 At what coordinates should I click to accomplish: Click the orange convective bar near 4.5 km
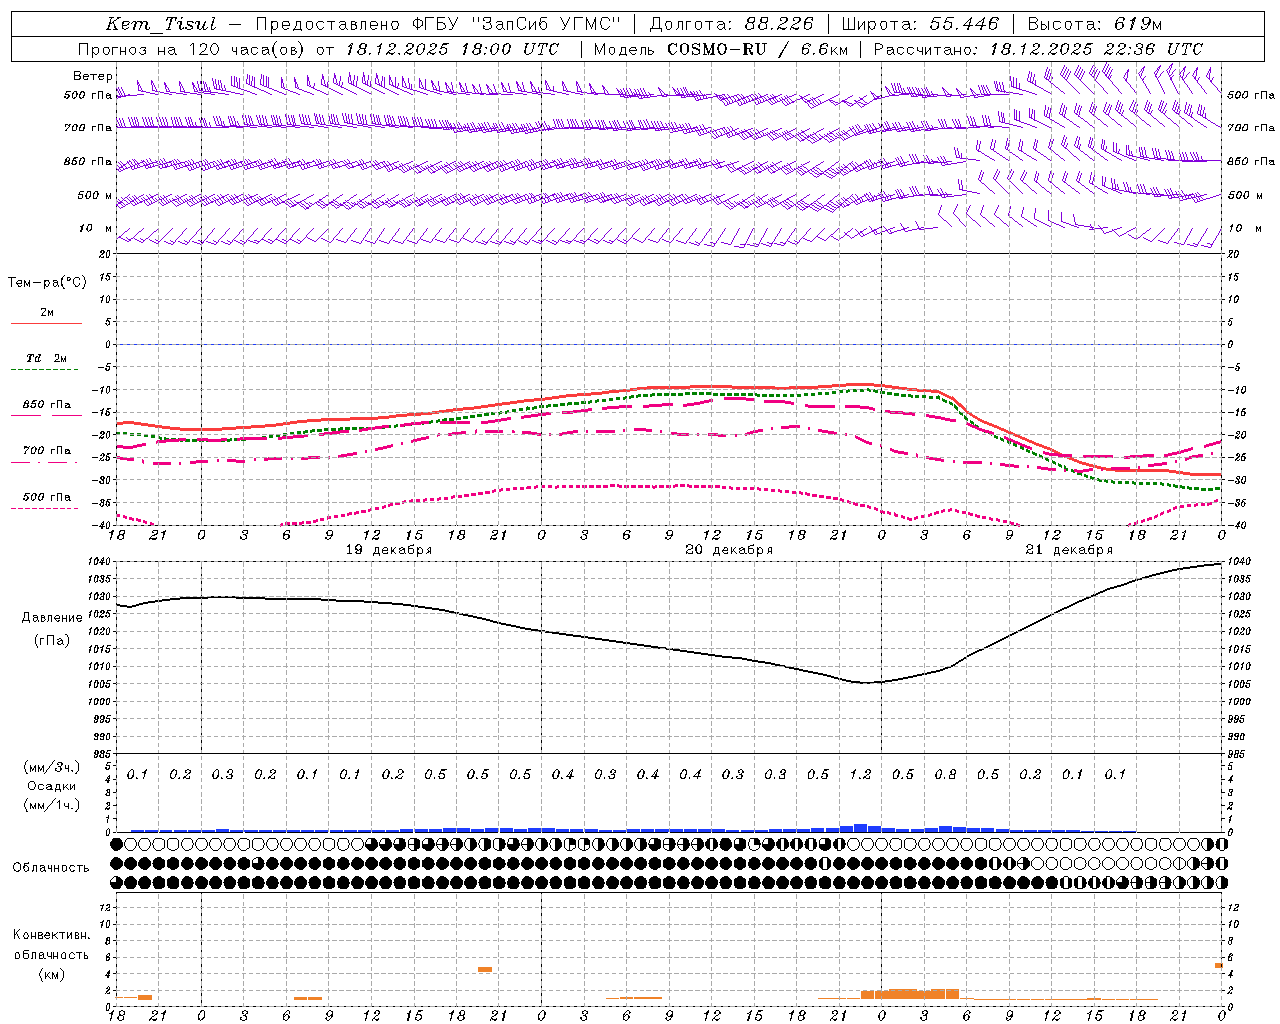click(485, 969)
